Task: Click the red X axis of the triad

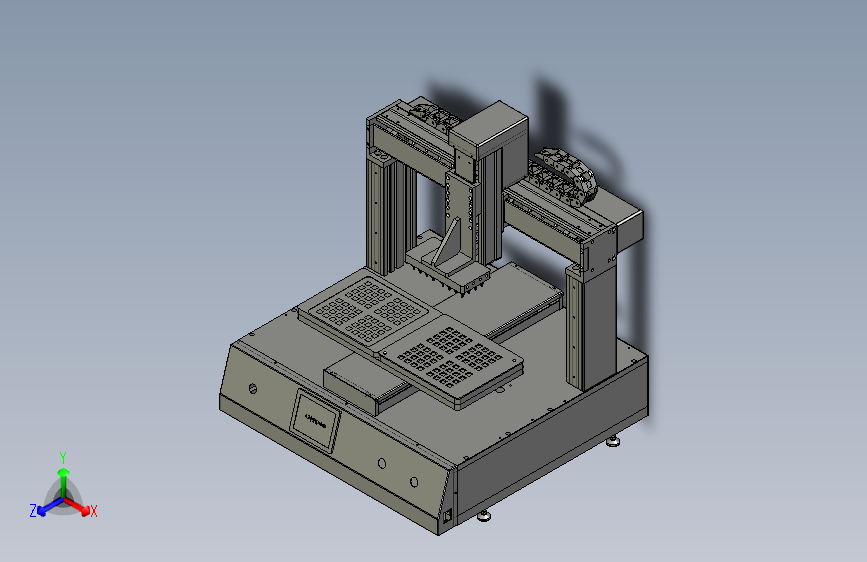Action: [x=77, y=506]
